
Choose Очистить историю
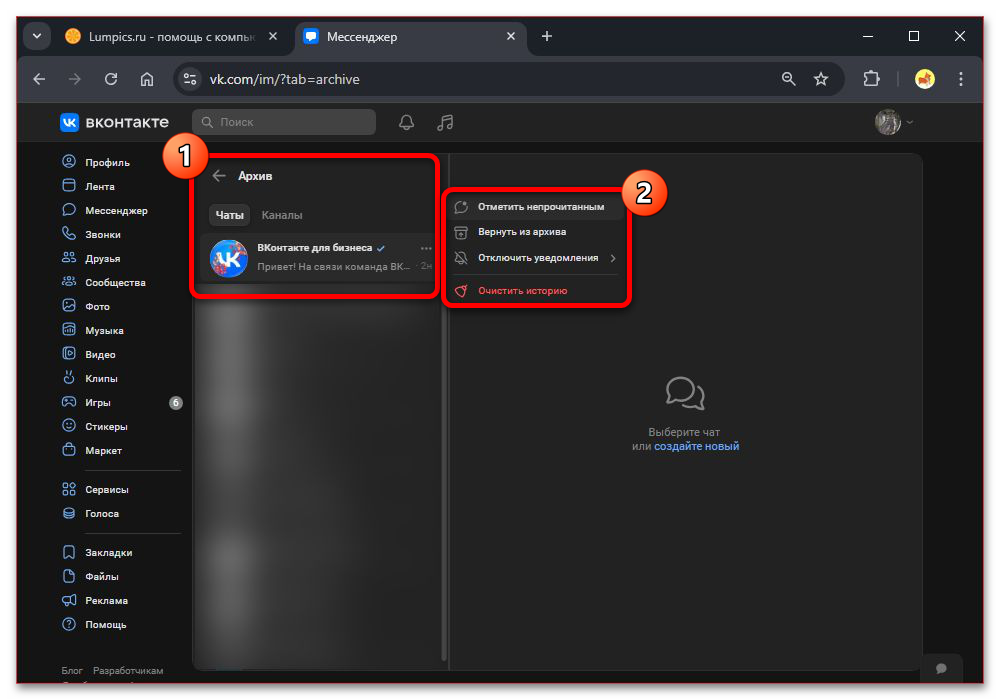(x=535, y=291)
